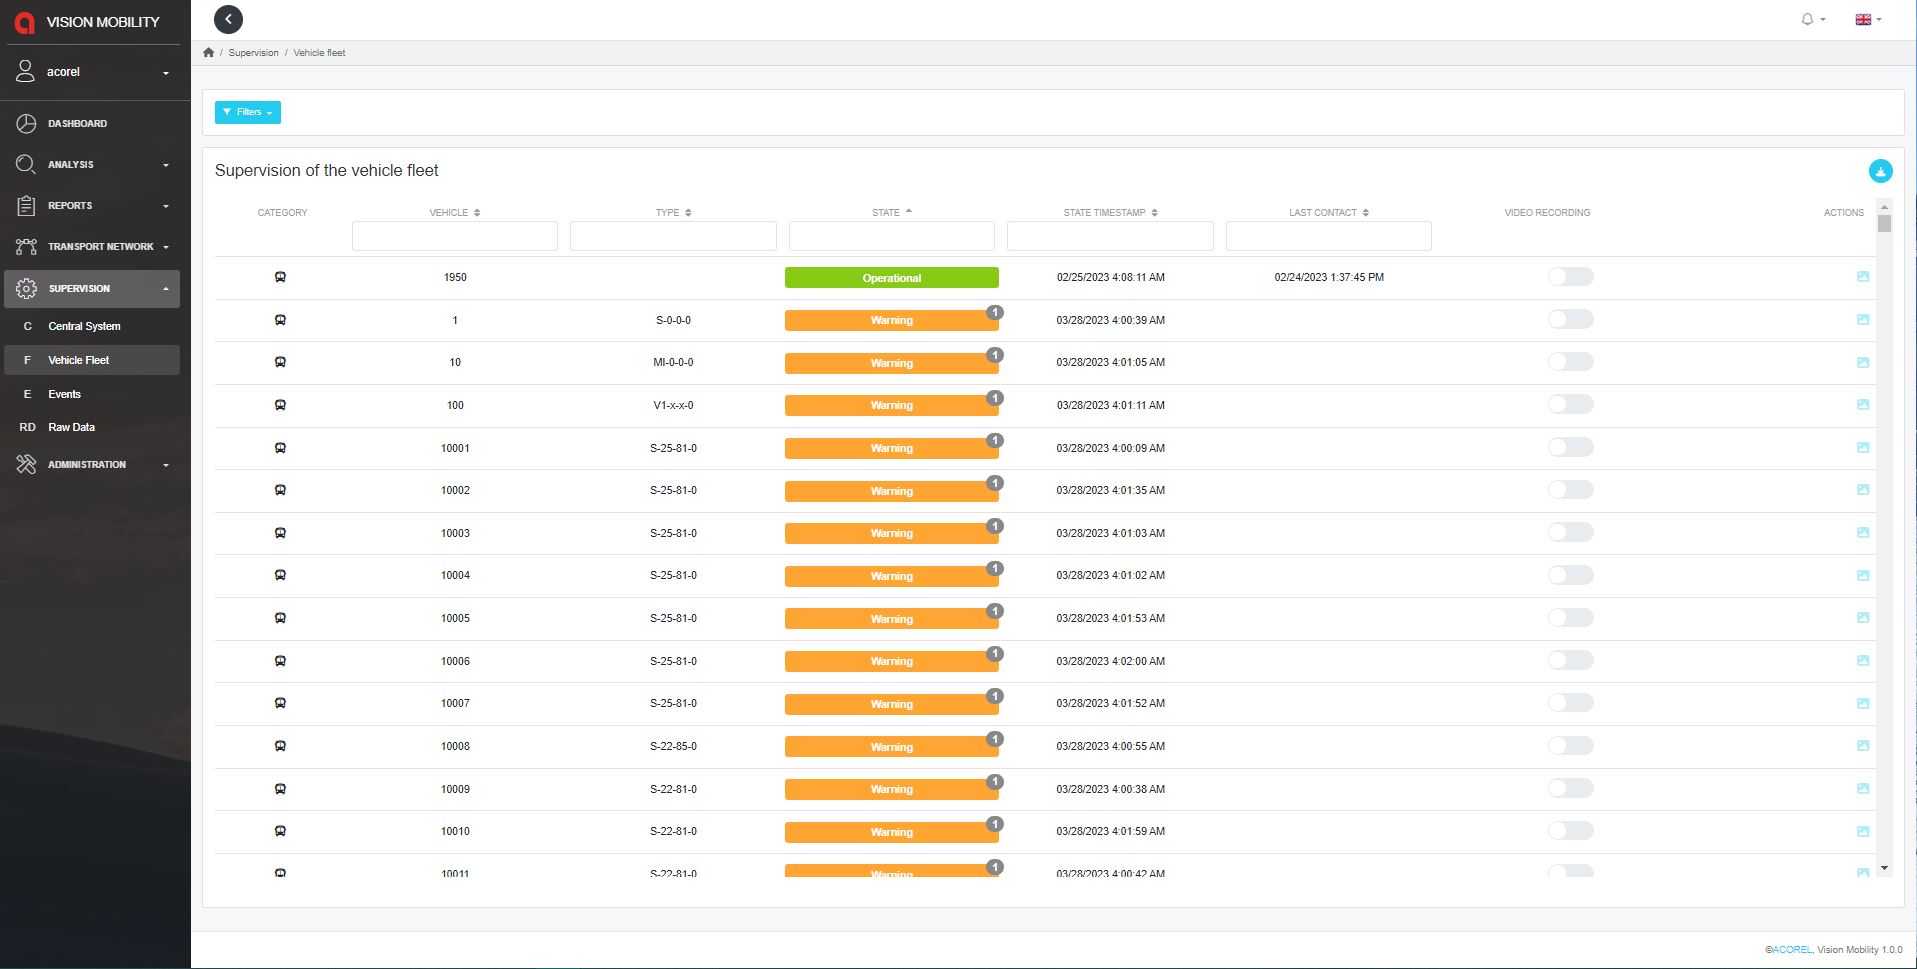Click Operational state badge for vehicle 1950
1917x969 pixels.
pyautogui.click(x=892, y=278)
